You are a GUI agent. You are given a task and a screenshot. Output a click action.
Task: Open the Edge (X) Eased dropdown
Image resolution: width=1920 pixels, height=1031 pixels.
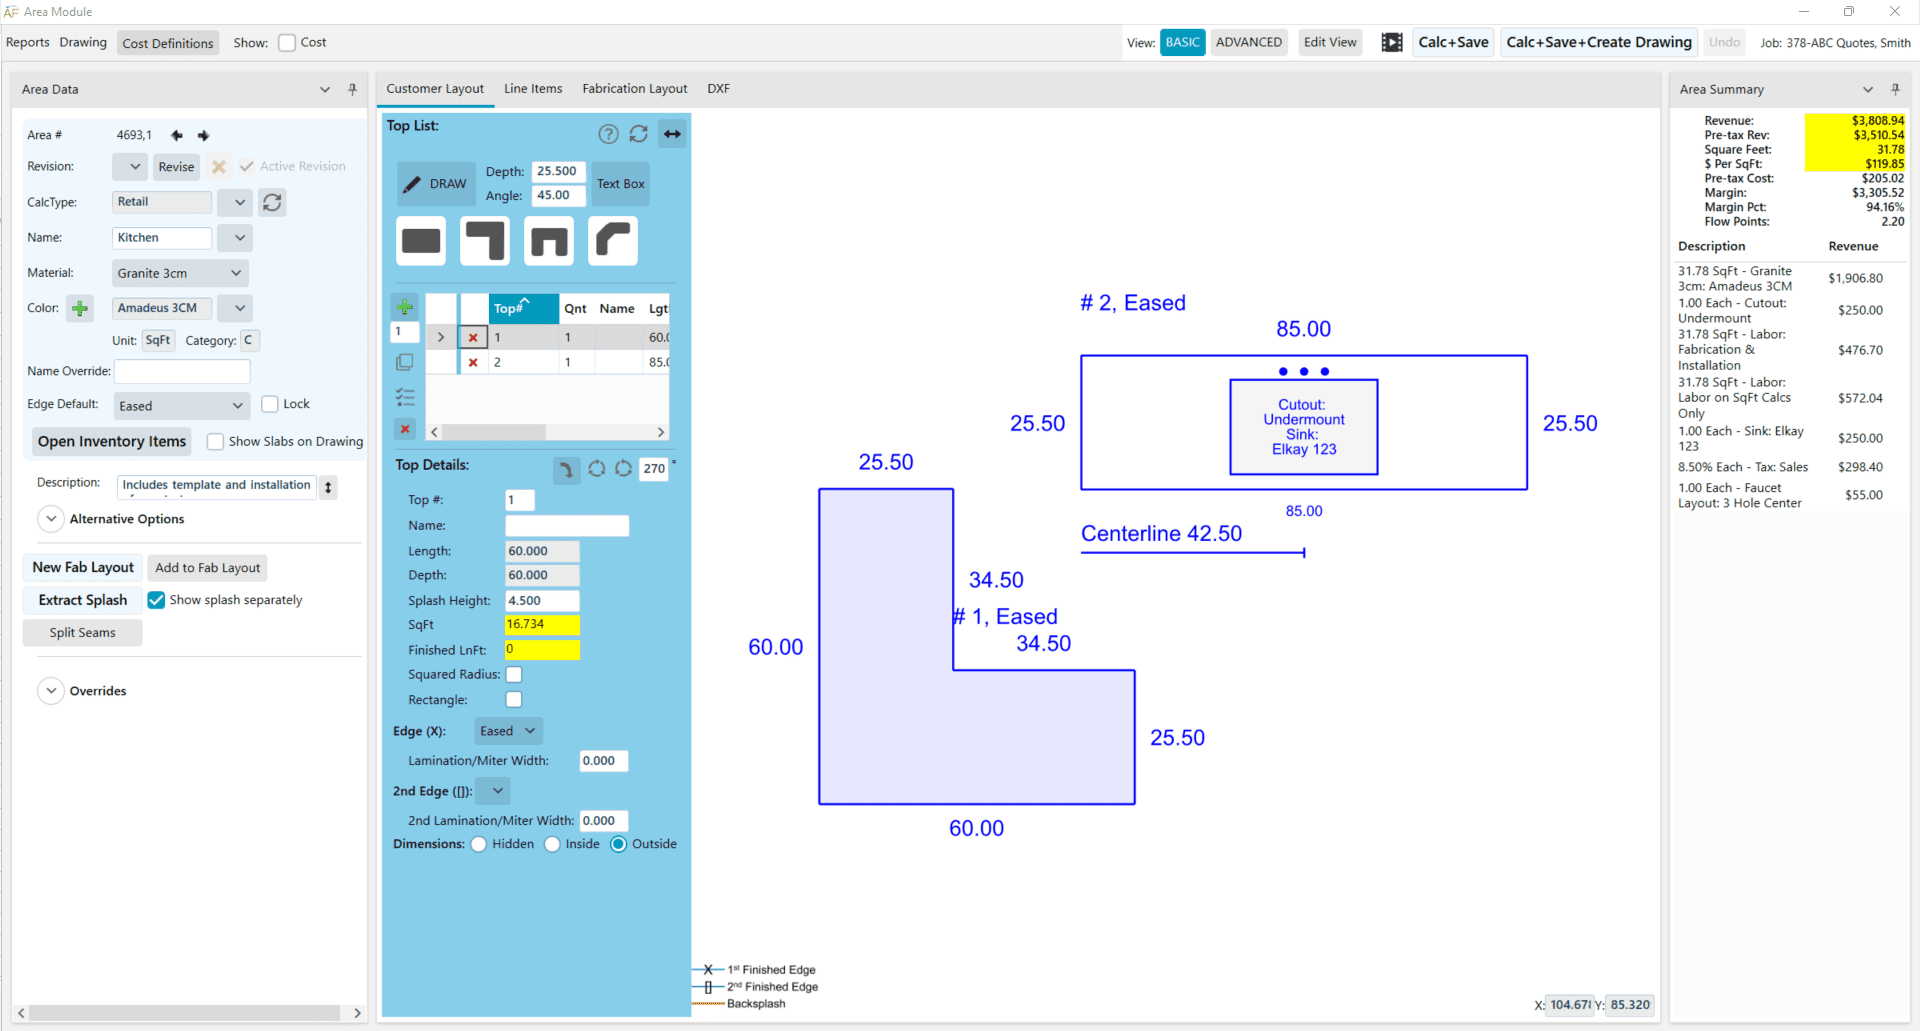(507, 731)
